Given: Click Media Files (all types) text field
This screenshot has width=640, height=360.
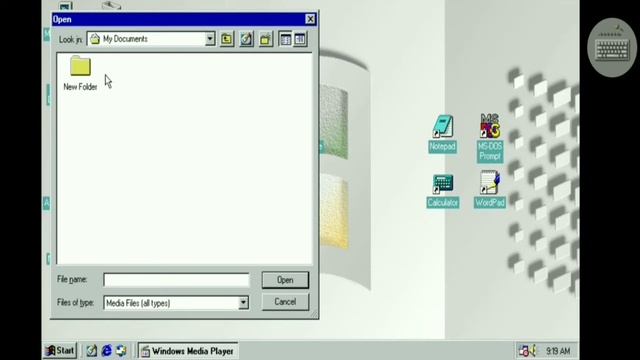Looking at the screenshot, I should [171, 303].
